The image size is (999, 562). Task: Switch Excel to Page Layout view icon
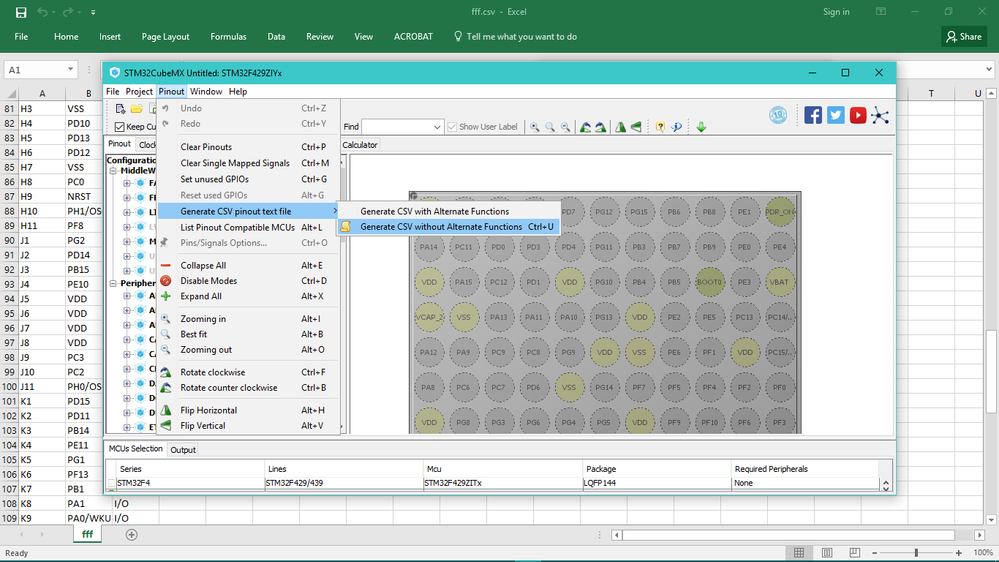coord(827,552)
